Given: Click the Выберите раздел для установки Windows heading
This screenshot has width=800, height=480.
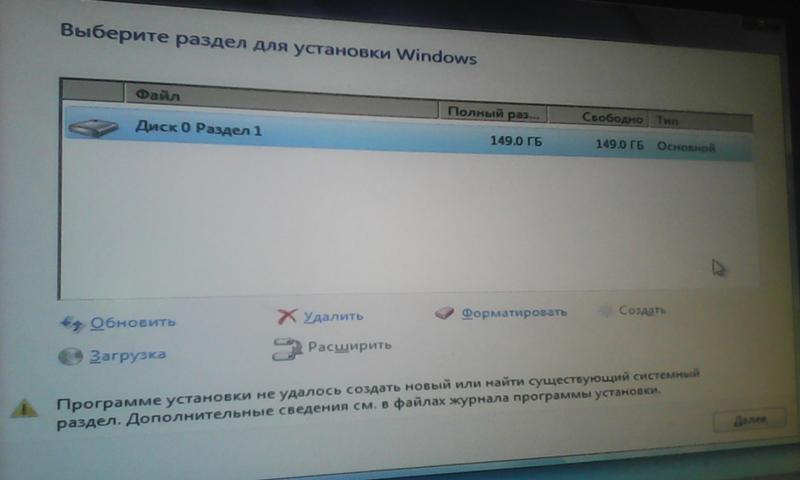Looking at the screenshot, I should point(268,43).
